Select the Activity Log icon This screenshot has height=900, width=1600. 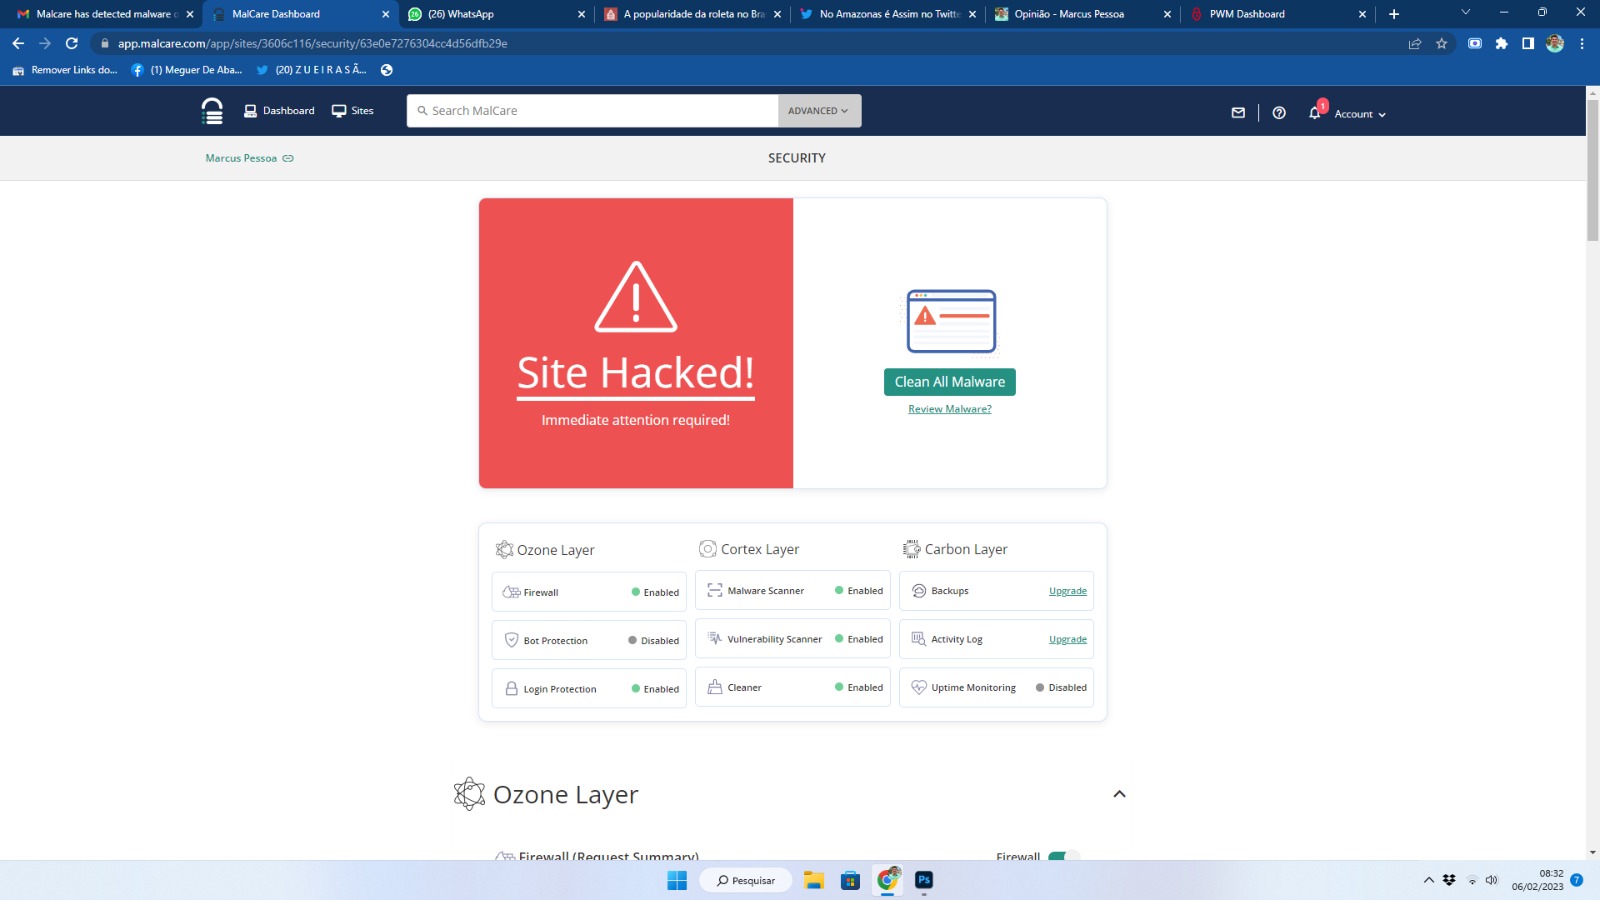click(x=919, y=639)
